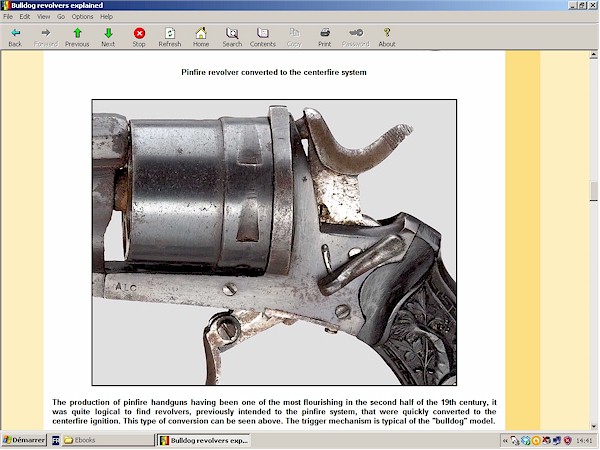Go back with the Back arrow
This screenshot has width=600, height=450.
tap(15, 38)
